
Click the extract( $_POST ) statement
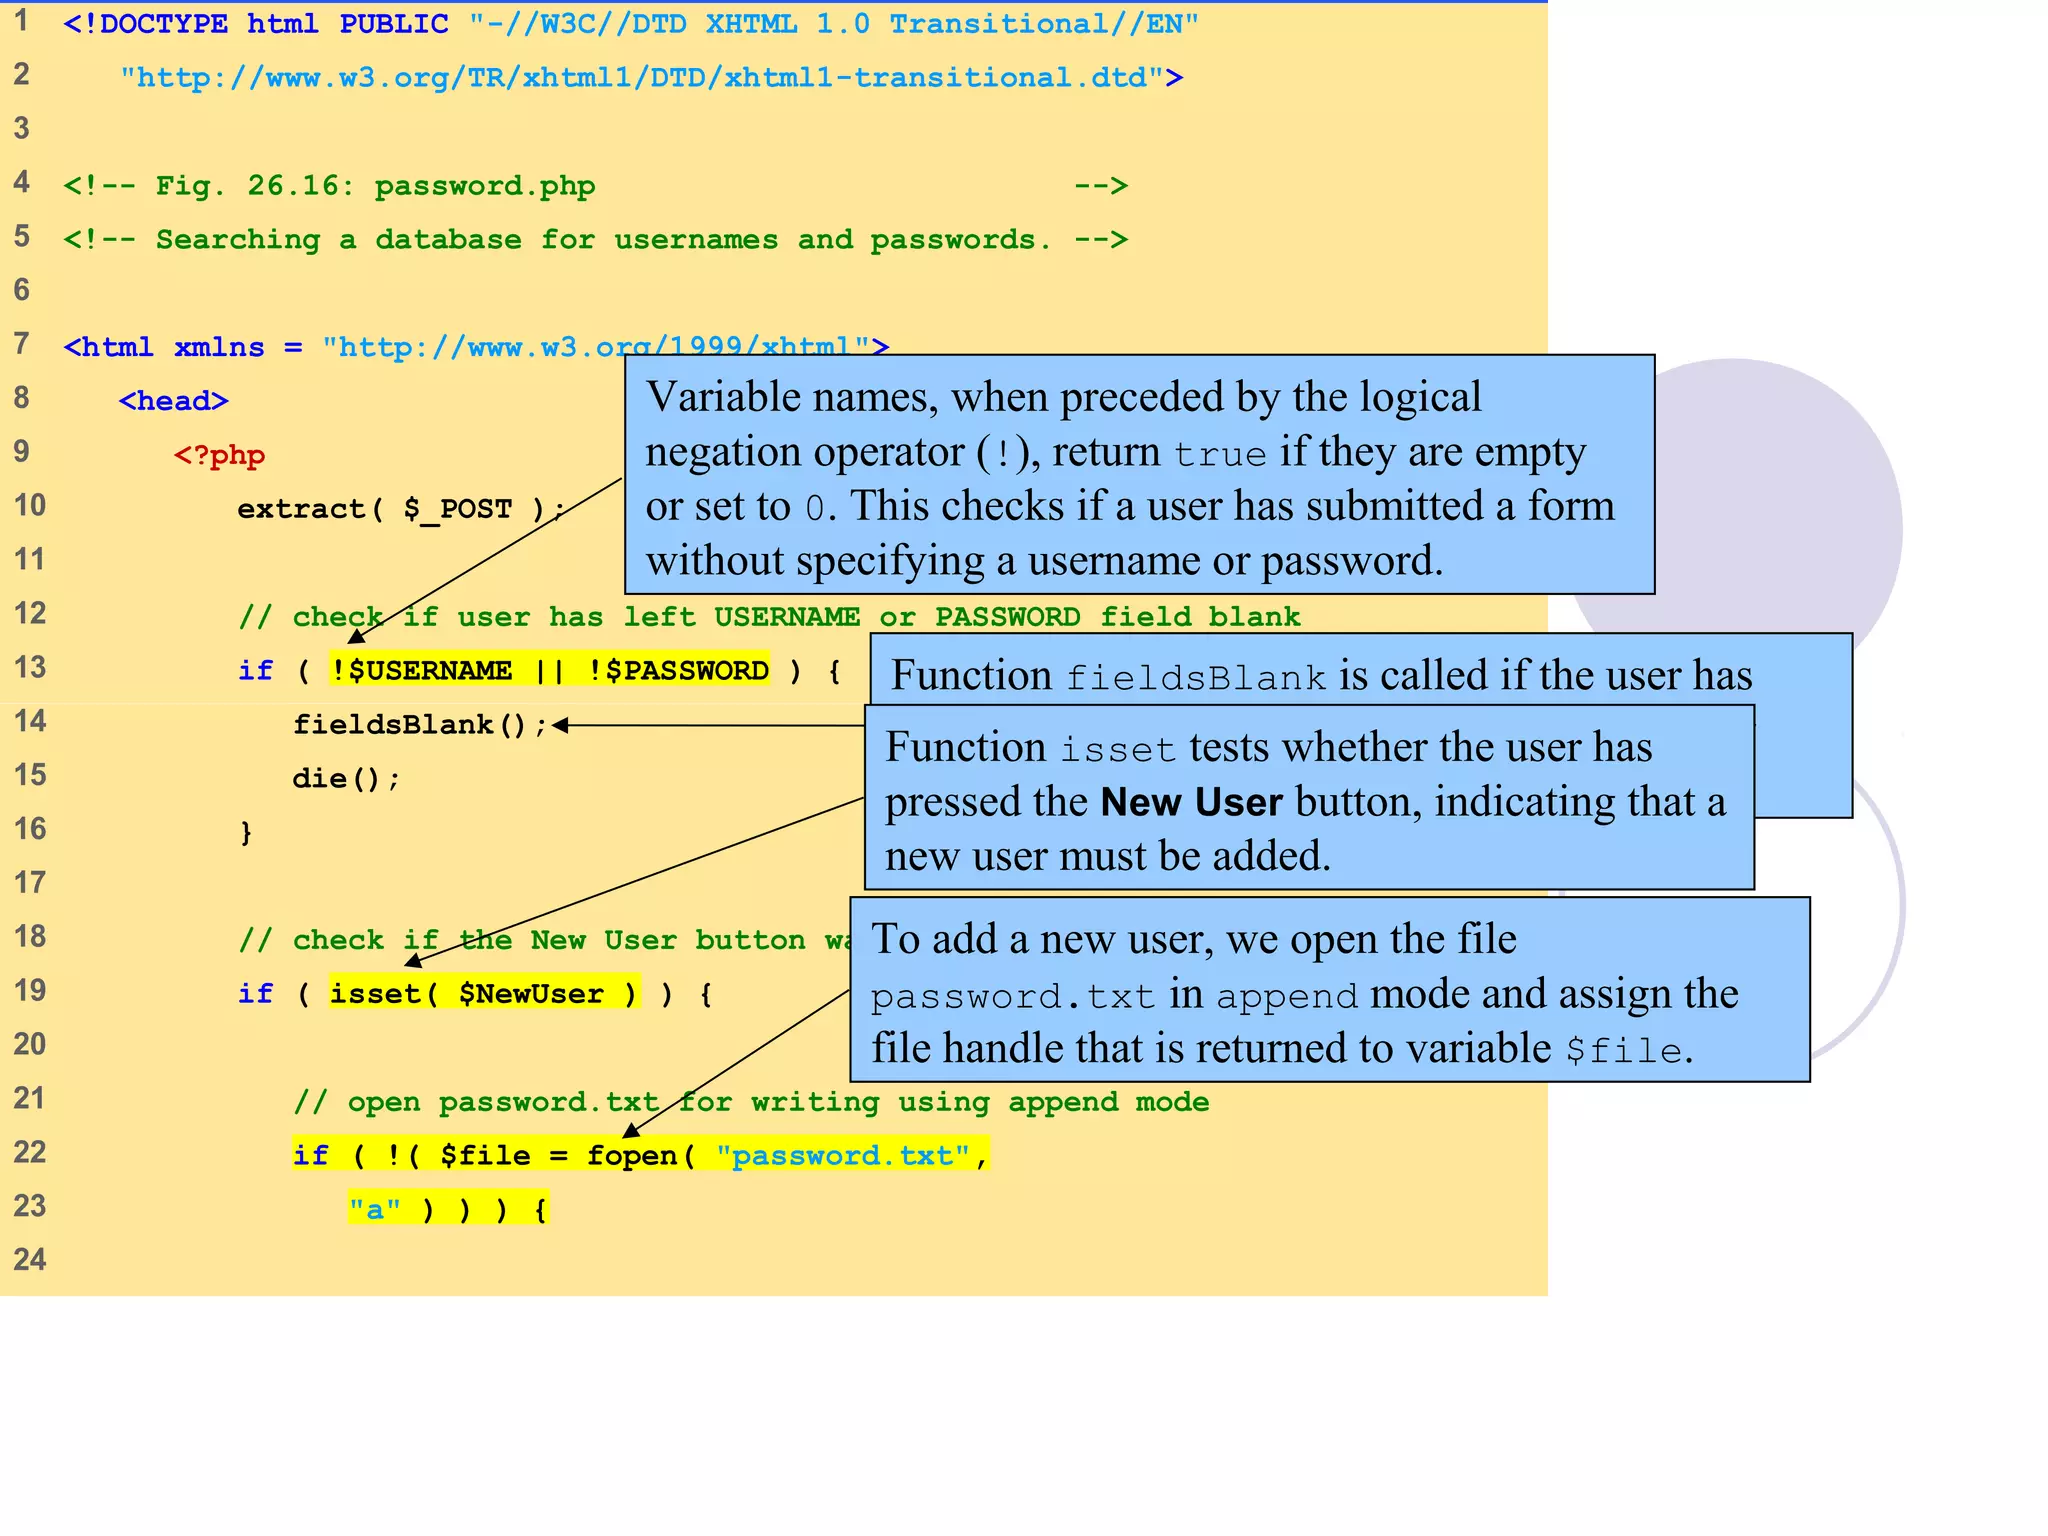[x=401, y=509]
